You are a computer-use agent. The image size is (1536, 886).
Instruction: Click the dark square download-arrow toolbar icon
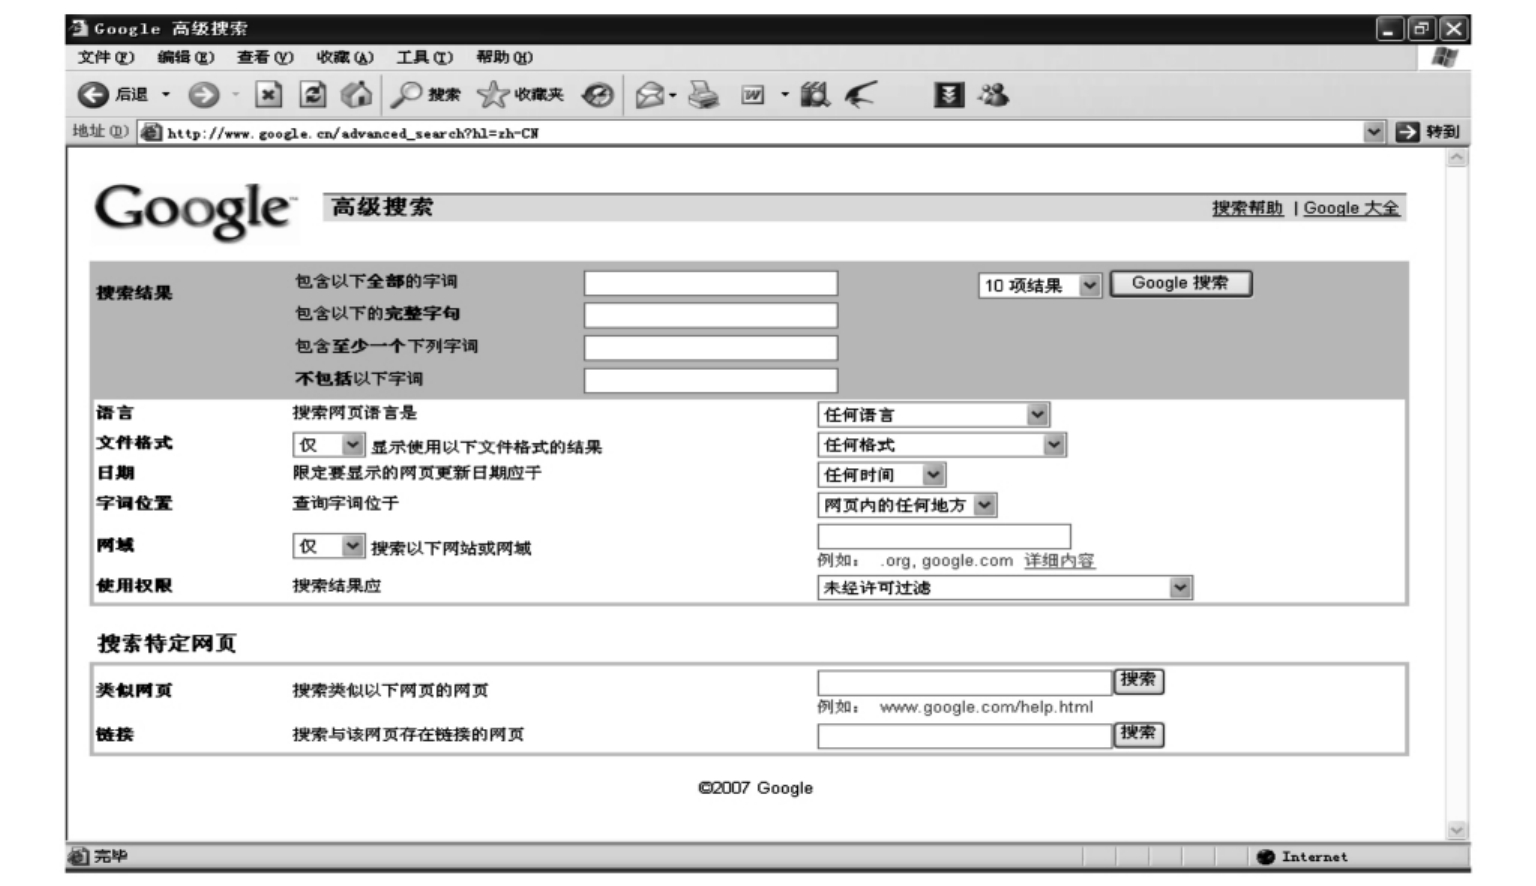[x=948, y=95]
